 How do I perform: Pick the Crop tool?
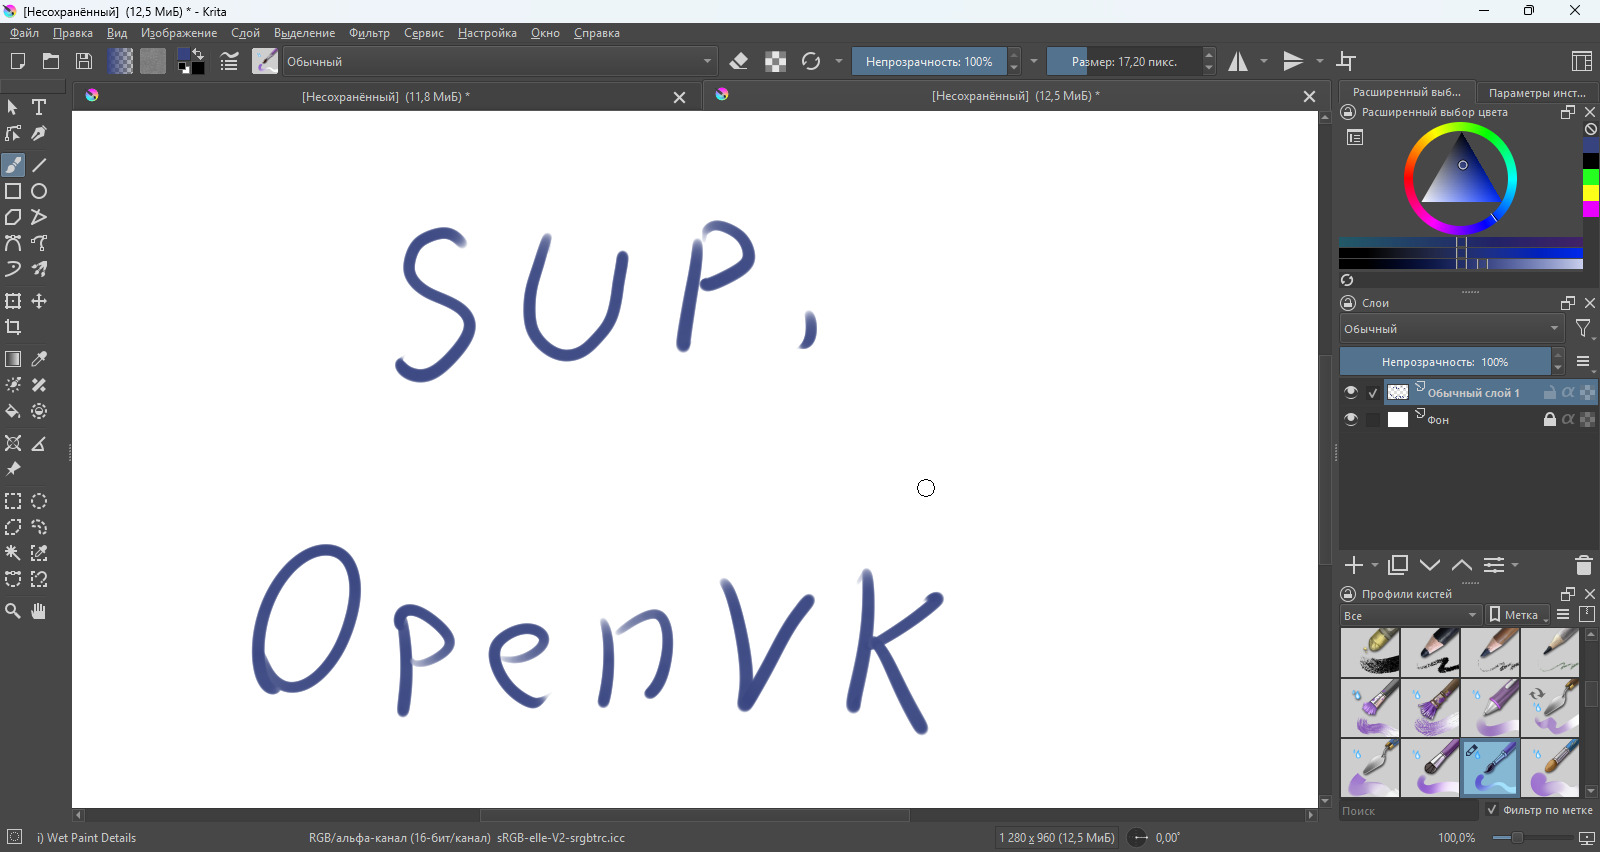(13, 327)
